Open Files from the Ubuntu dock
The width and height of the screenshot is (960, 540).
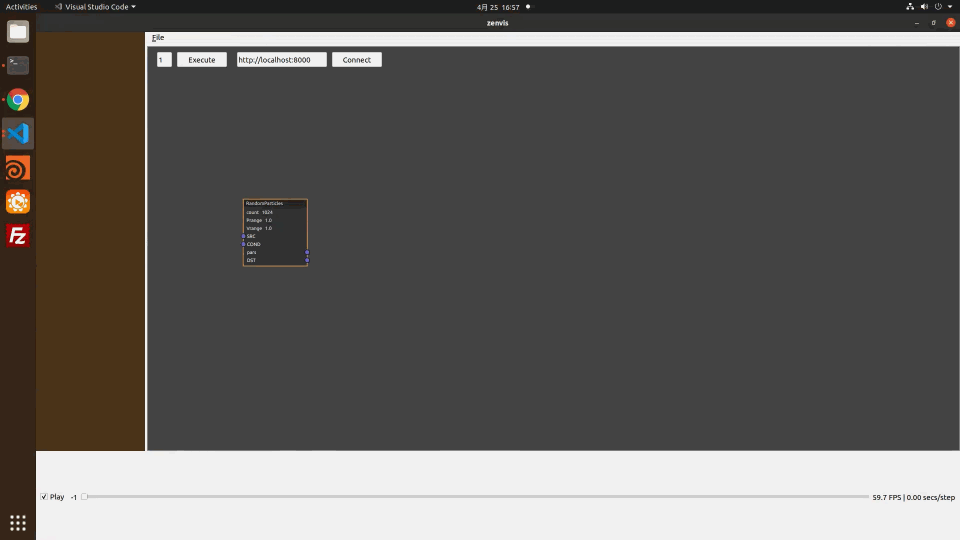click(x=18, y=31)
